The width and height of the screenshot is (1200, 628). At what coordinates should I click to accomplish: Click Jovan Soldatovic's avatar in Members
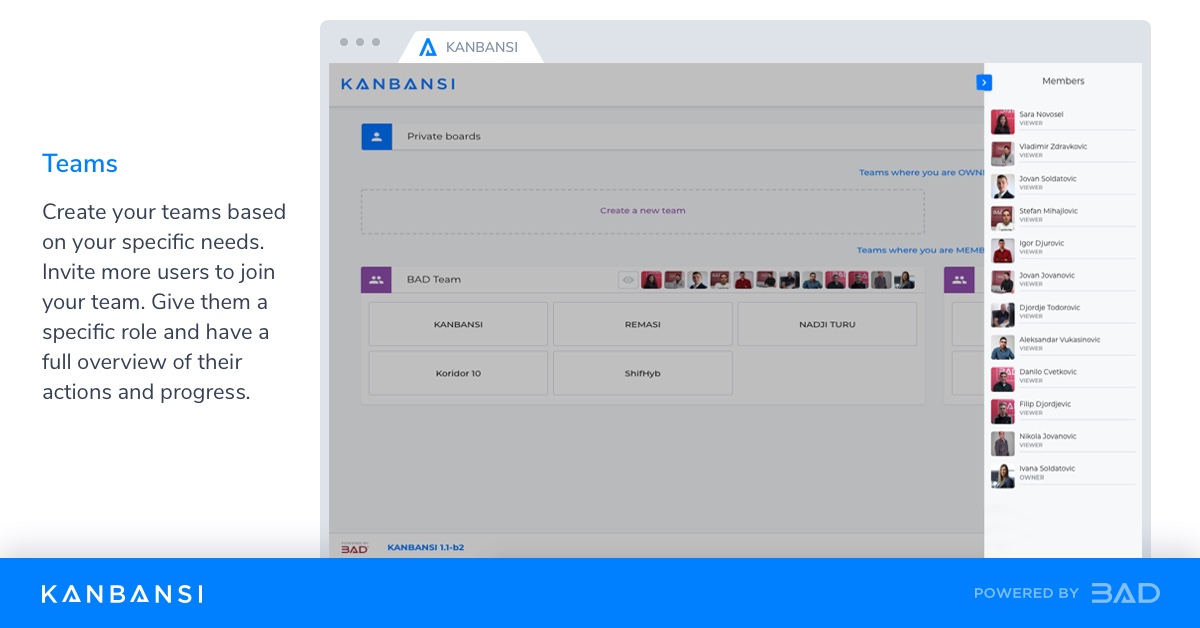click(1002, 186)
